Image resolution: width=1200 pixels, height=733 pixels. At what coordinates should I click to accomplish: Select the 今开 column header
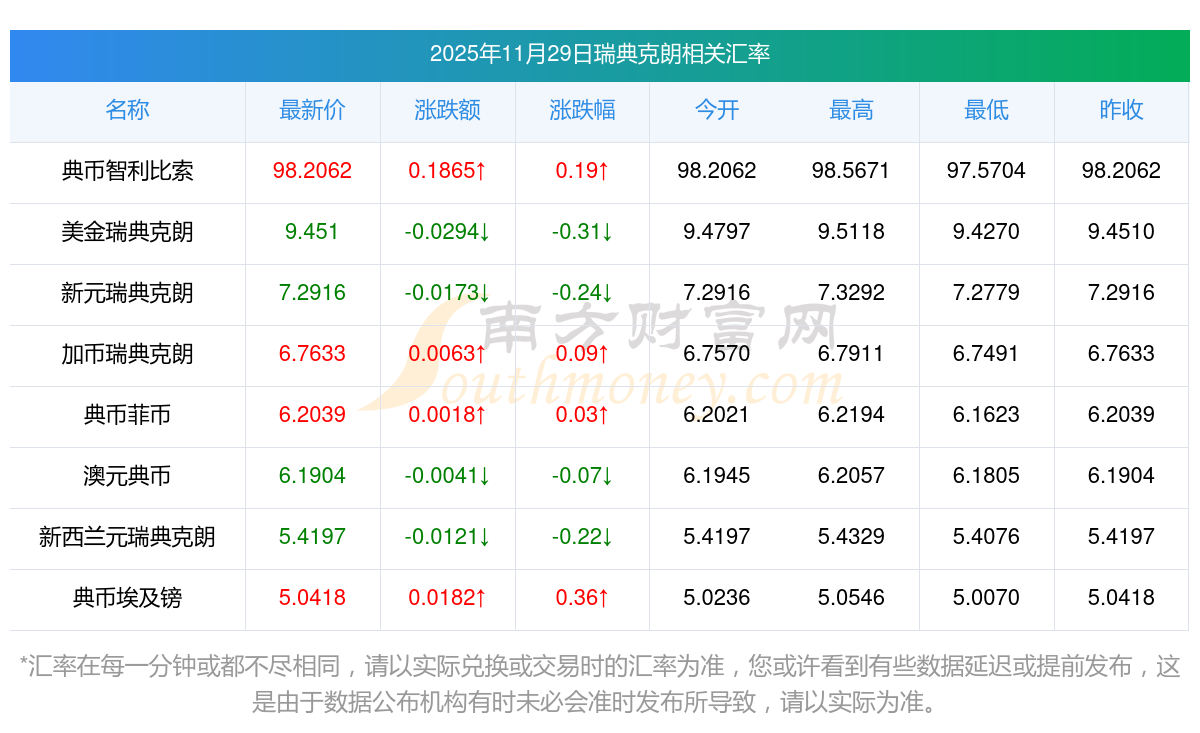pyautogui.click(x=717, y=110)
